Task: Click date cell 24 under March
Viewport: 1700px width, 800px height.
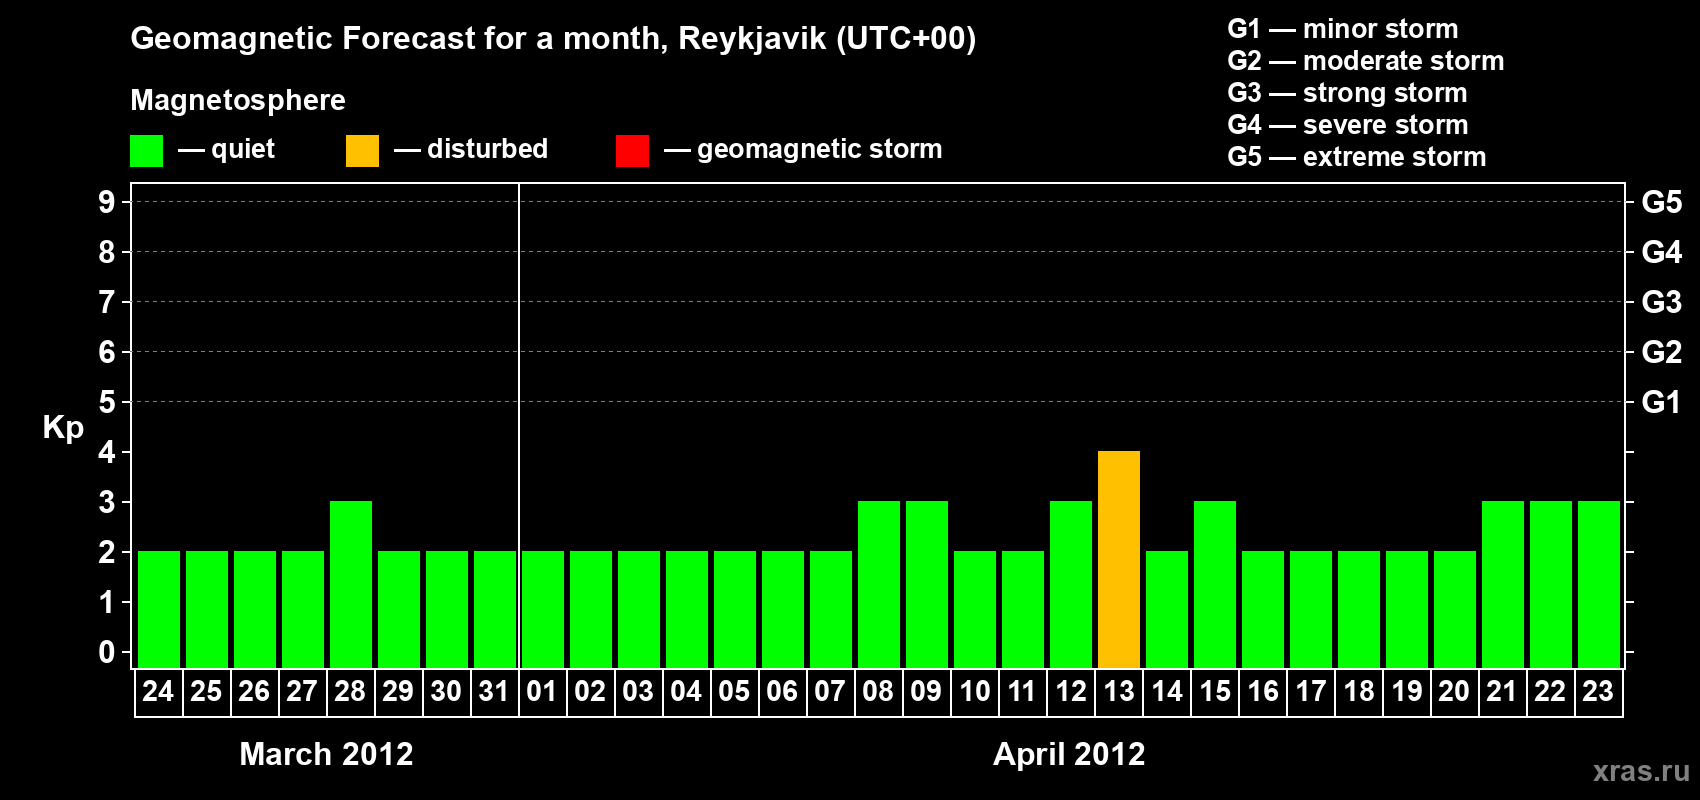Action: 159,692
